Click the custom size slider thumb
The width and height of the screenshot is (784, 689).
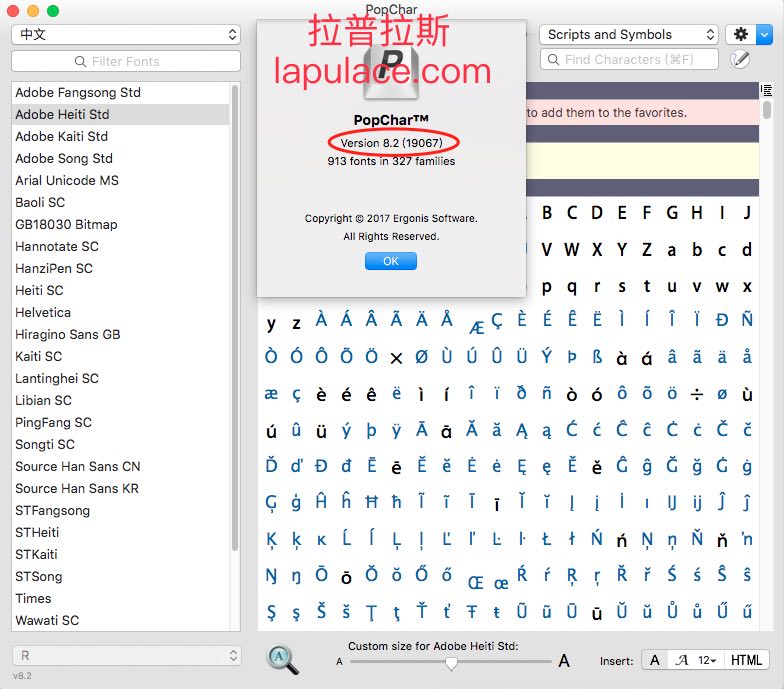(451, 663)
